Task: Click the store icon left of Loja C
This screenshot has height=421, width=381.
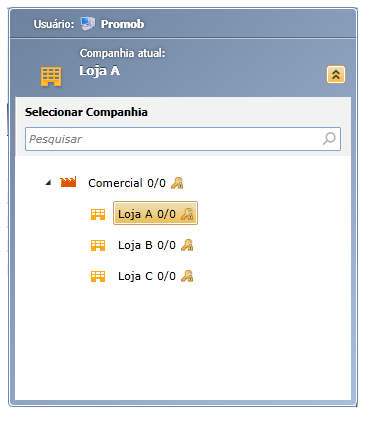Action: 98,276
